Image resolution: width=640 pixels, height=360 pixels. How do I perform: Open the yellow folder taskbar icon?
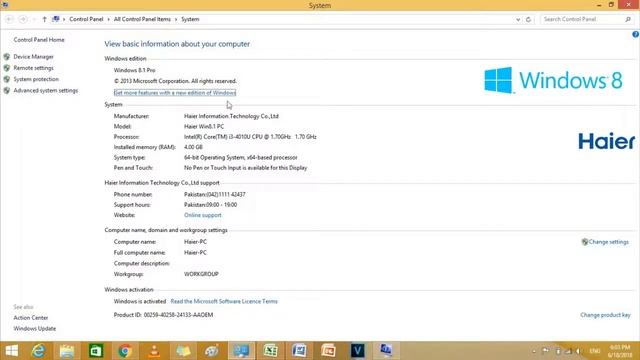(183, 351)
